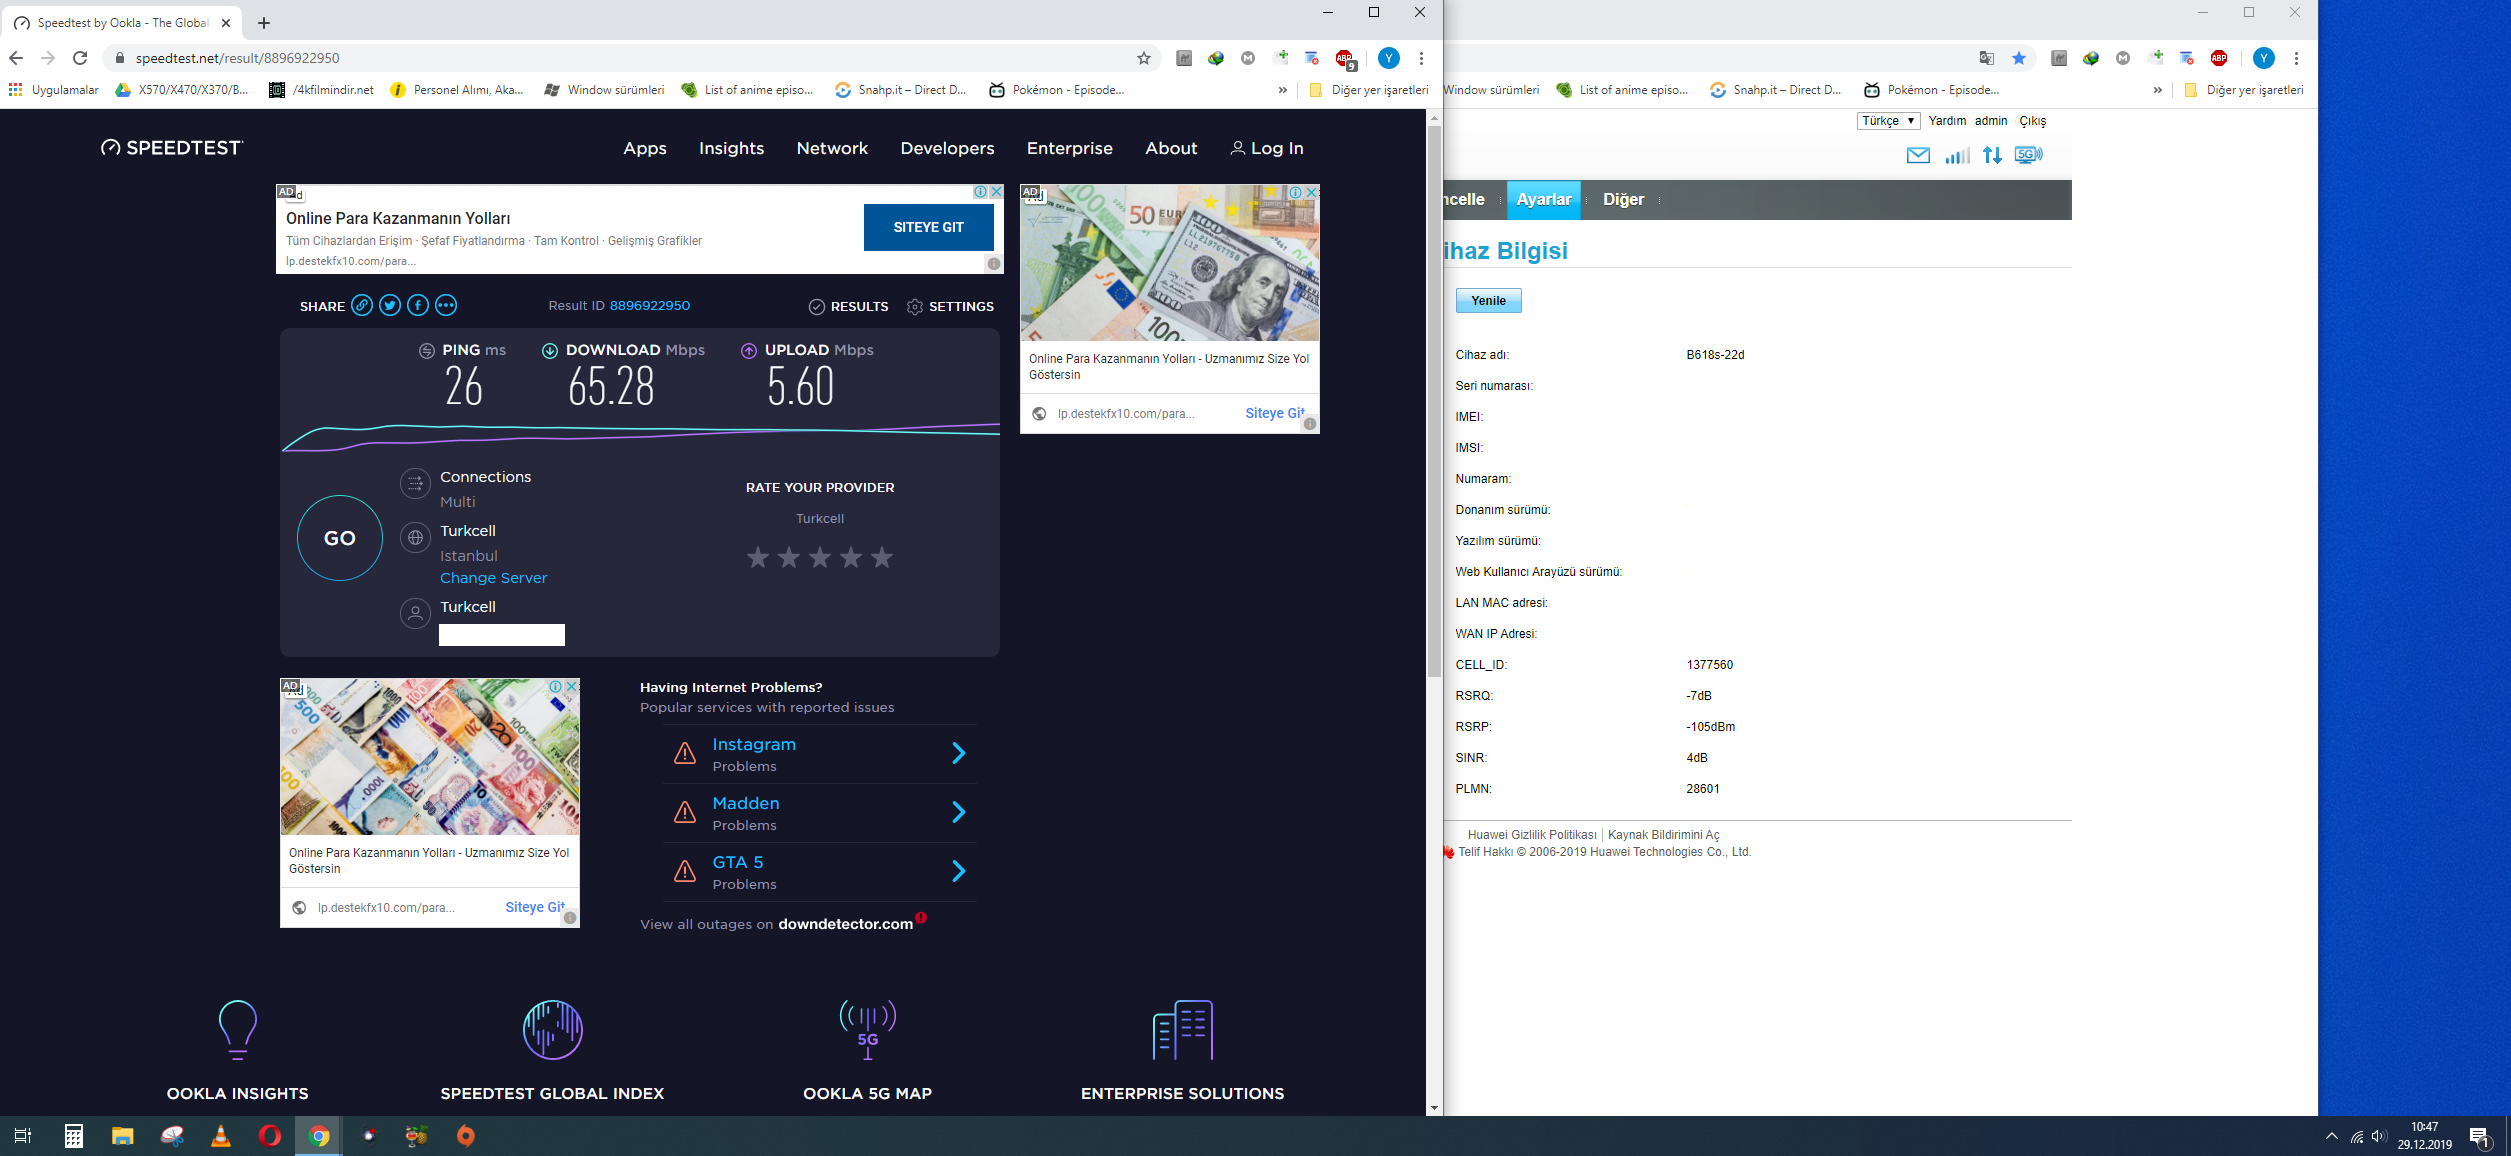Screen dimensions: 2511x1156
Task: Open Instagram problems chevron
Action: click(x=958, y=753)
